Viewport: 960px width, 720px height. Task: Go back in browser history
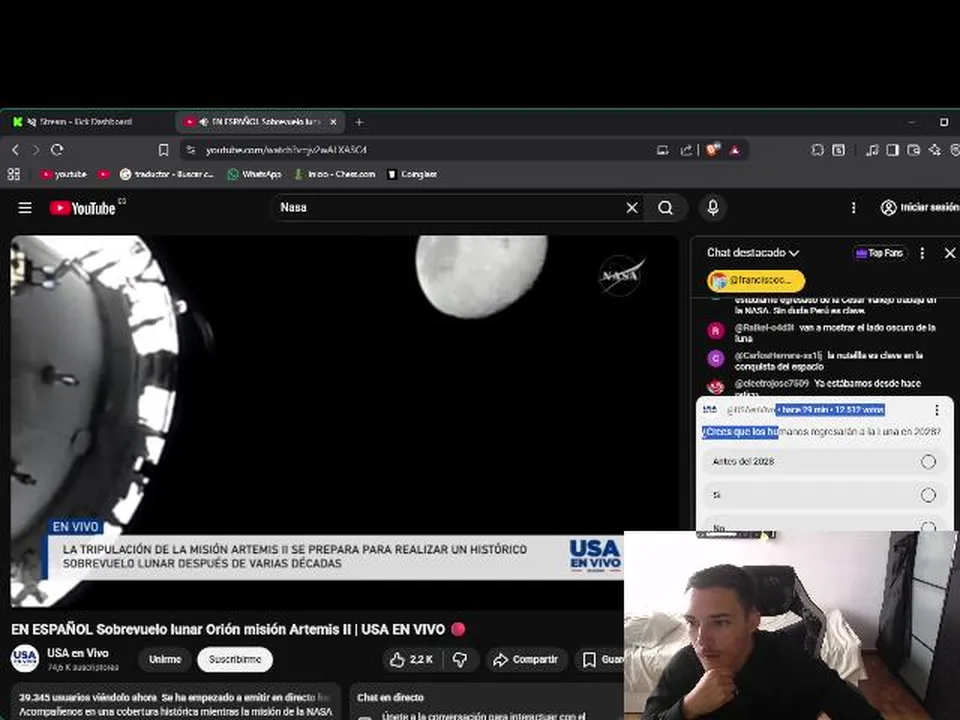[x=15, y=150]
